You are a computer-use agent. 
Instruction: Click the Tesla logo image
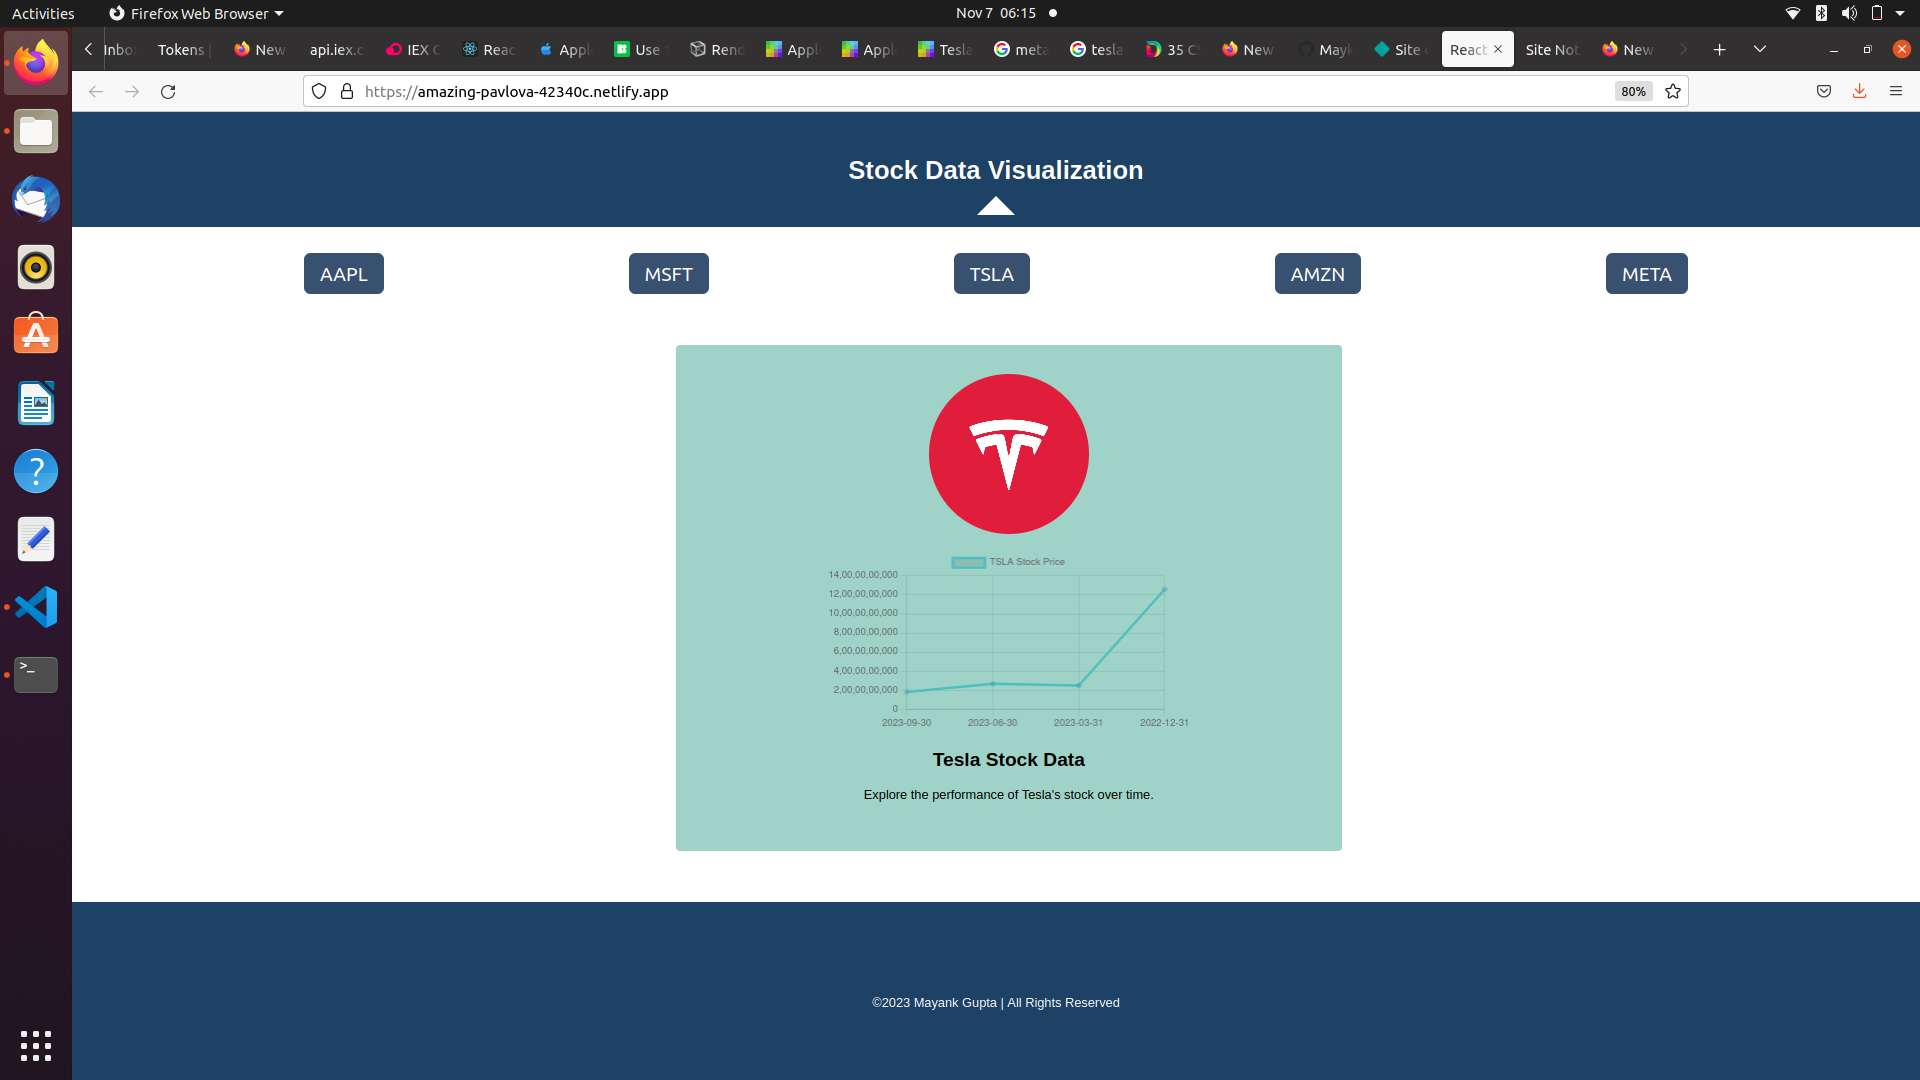(x=1008, y=454)
